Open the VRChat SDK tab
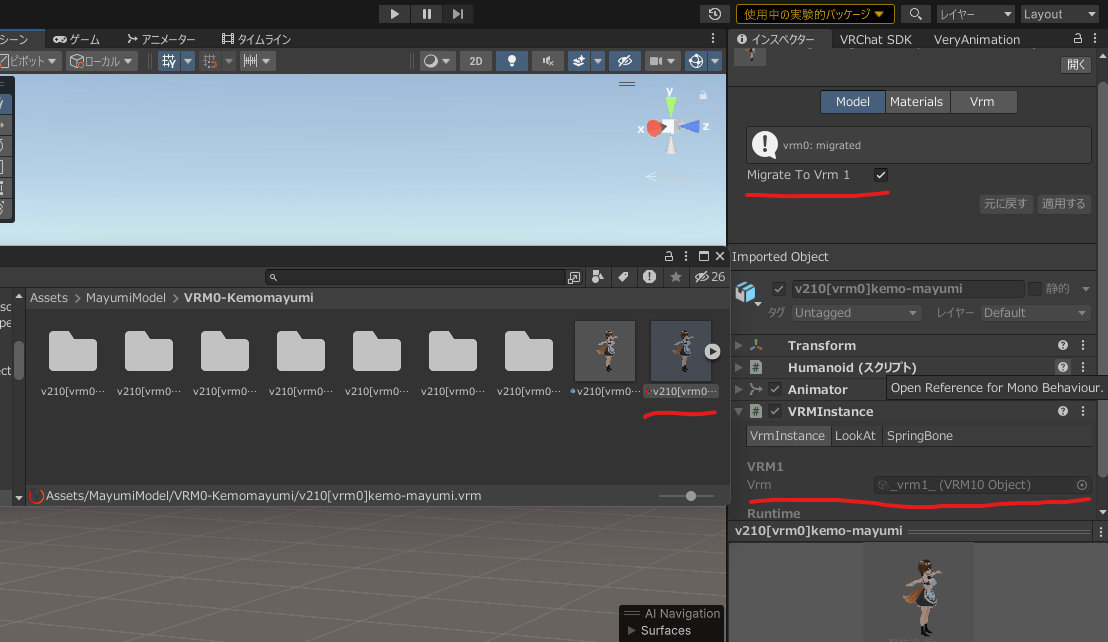This screenshot has height=642, width=1108. (876, 40)
